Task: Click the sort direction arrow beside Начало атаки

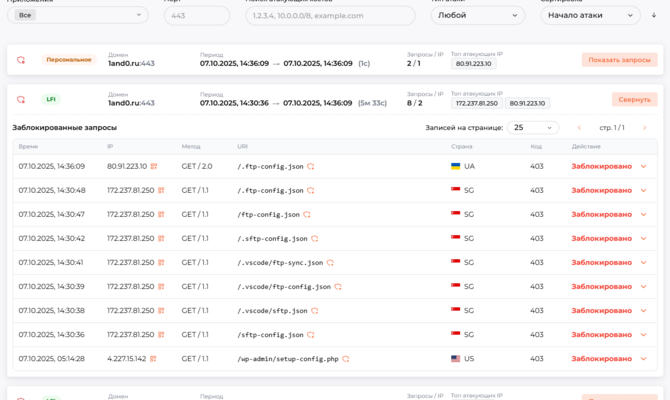Action: (x=654, y=15)
